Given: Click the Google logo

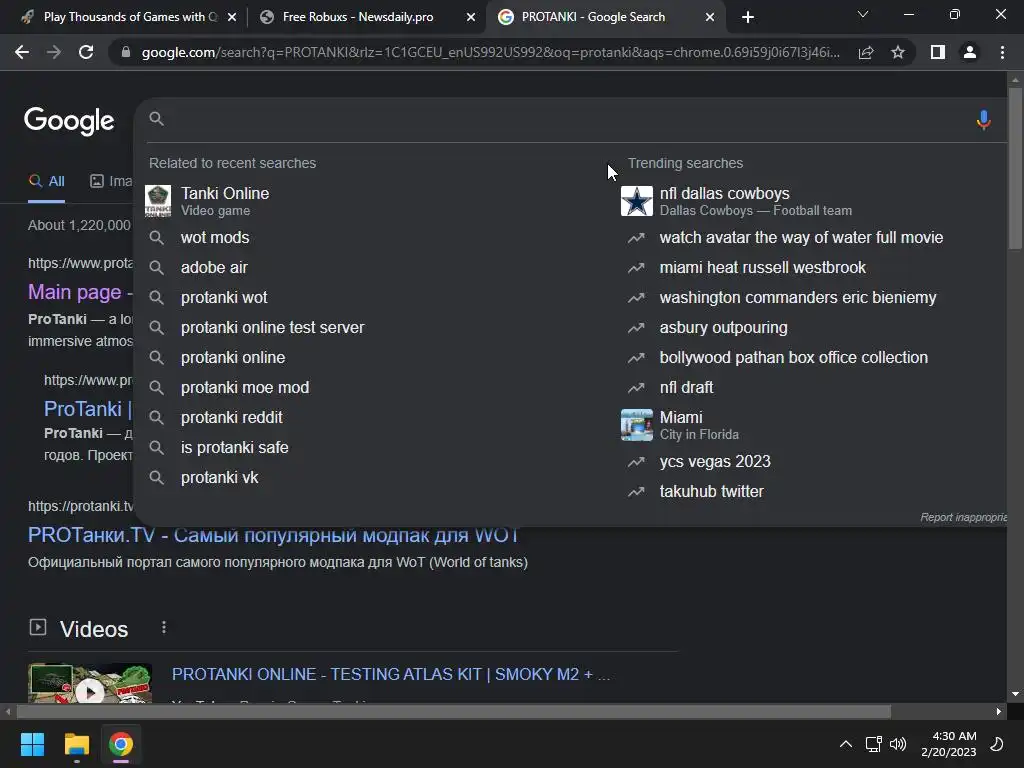Looking at the screenshot, I should 69,121.
